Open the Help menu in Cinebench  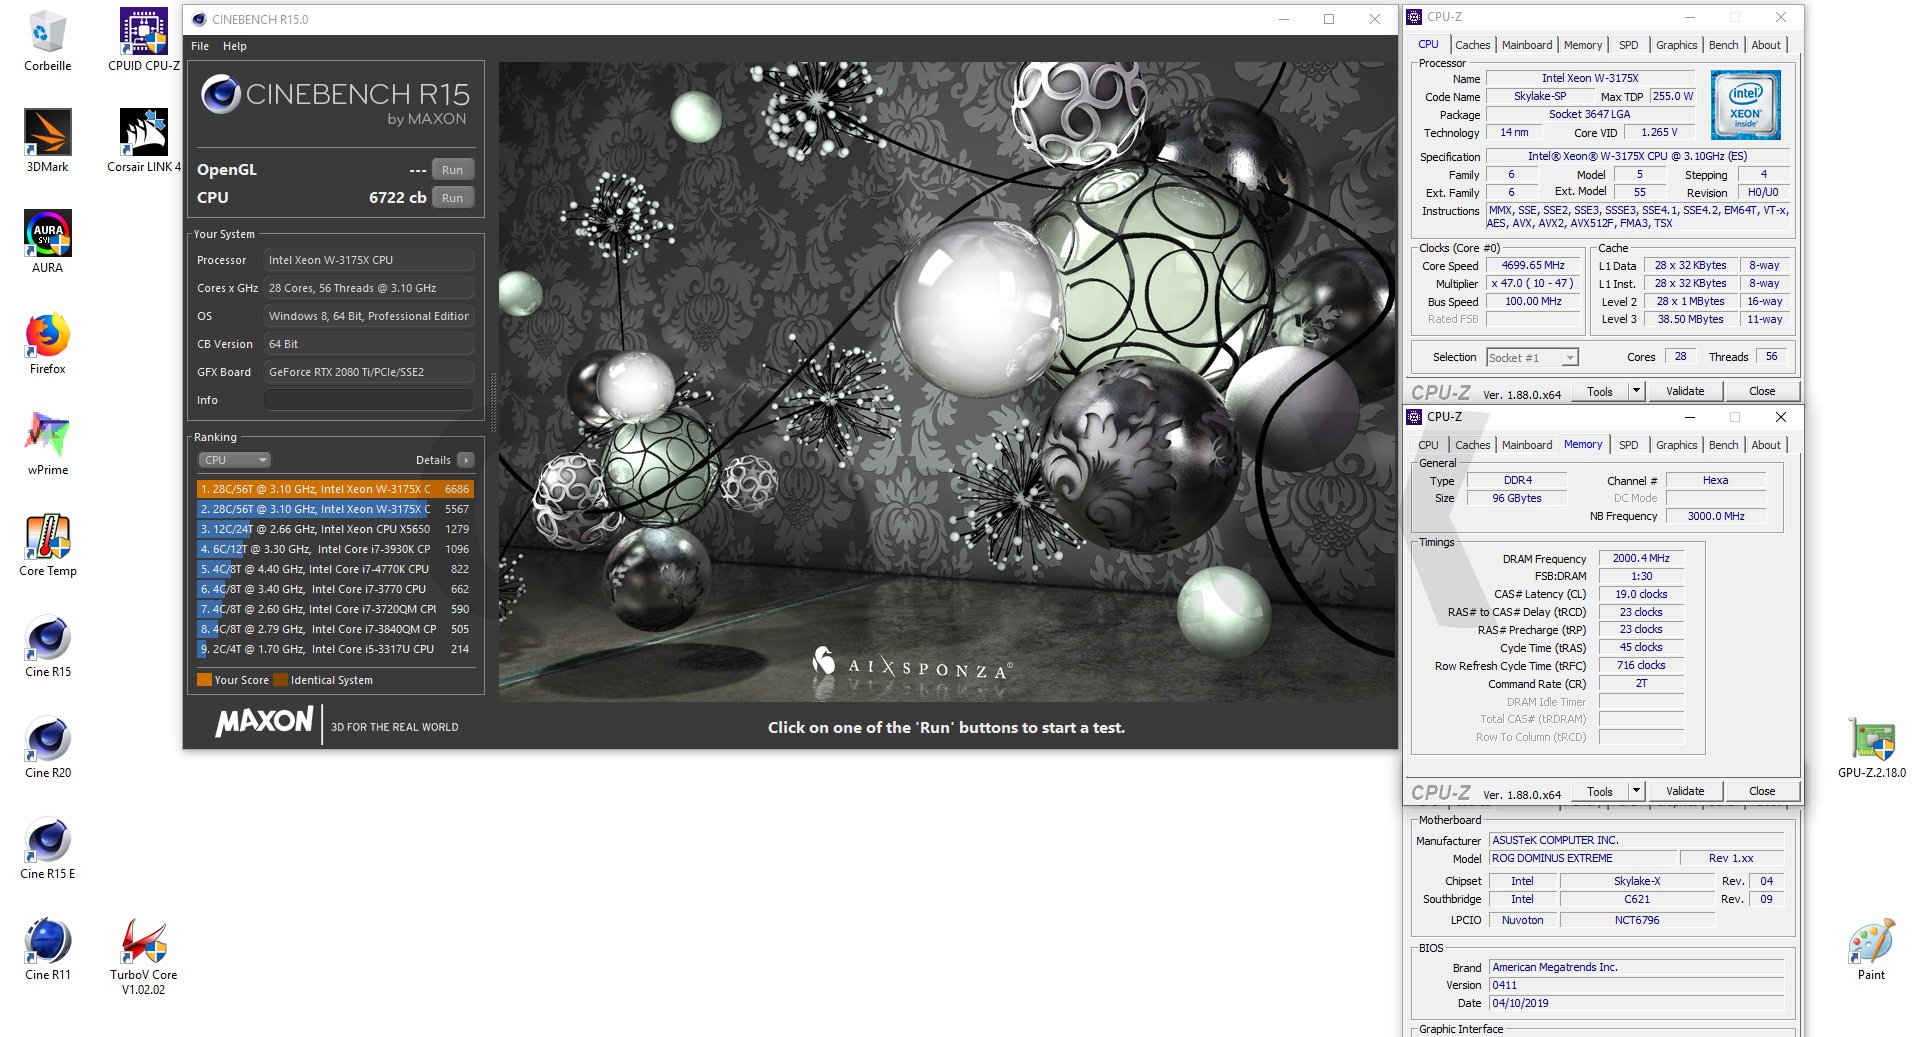[235, 46]
